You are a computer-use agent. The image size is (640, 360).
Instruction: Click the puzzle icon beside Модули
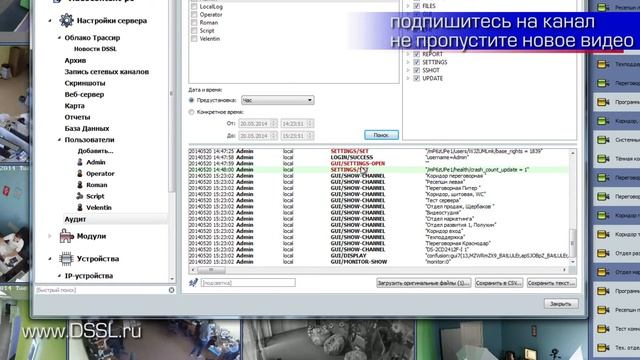tap(66, 236)
